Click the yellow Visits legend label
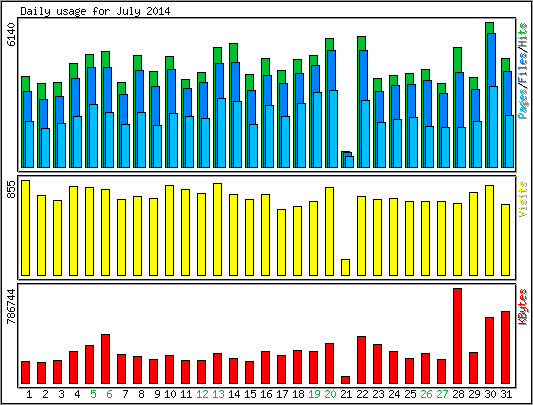533x405 pixels. (523, 199)
